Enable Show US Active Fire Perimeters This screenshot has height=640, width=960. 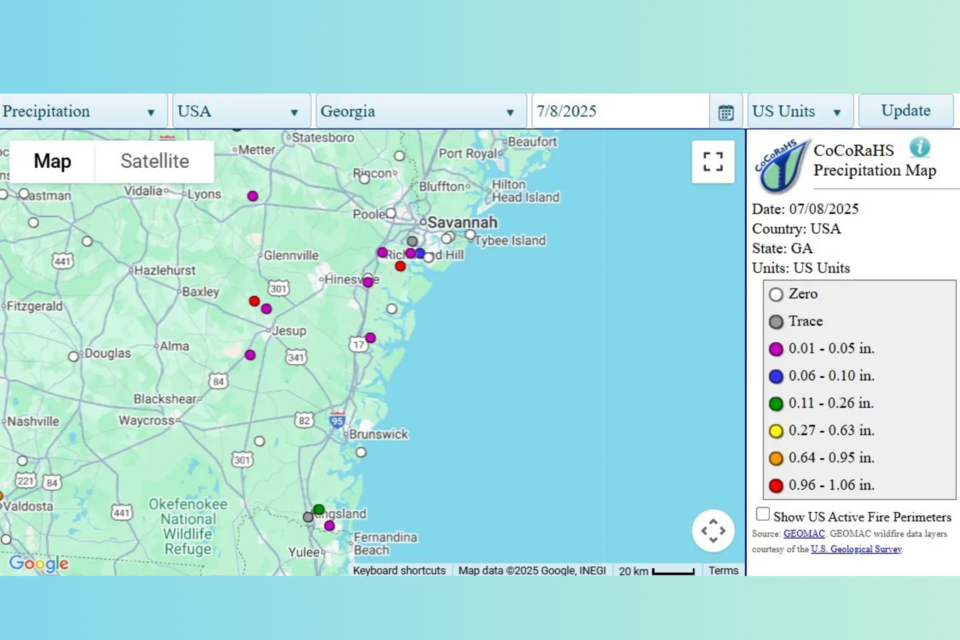[x=762, y=514]
